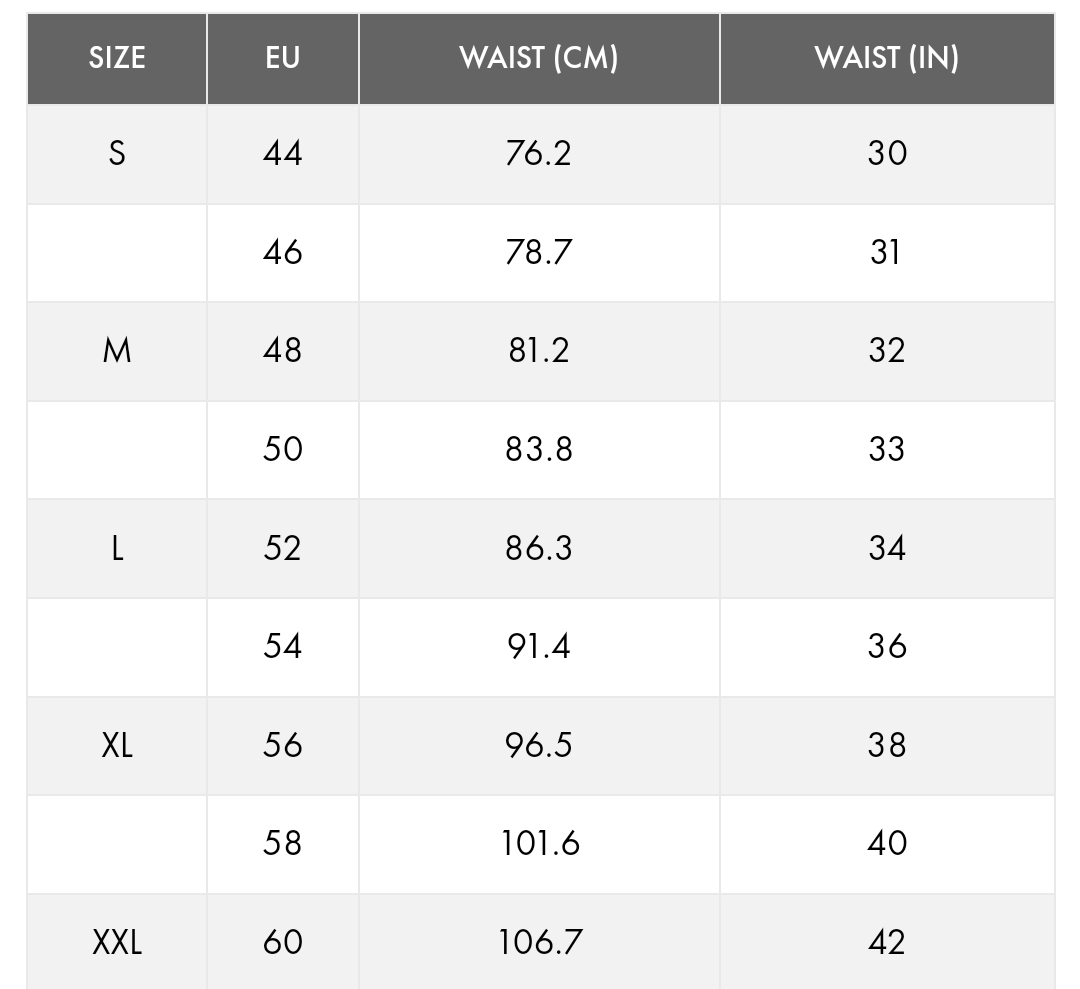The image size is (1080, 989).
Task: Click EU size 44 cell
Action: pyautogui.click(x=283, y=153)
